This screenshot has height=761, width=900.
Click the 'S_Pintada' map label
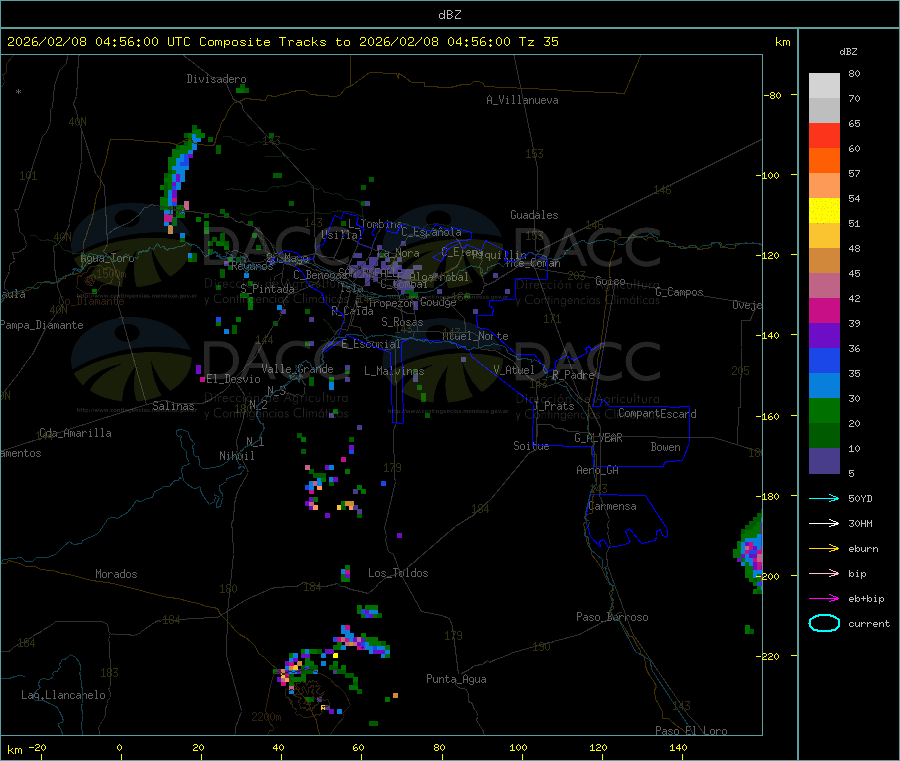(267, 289)
